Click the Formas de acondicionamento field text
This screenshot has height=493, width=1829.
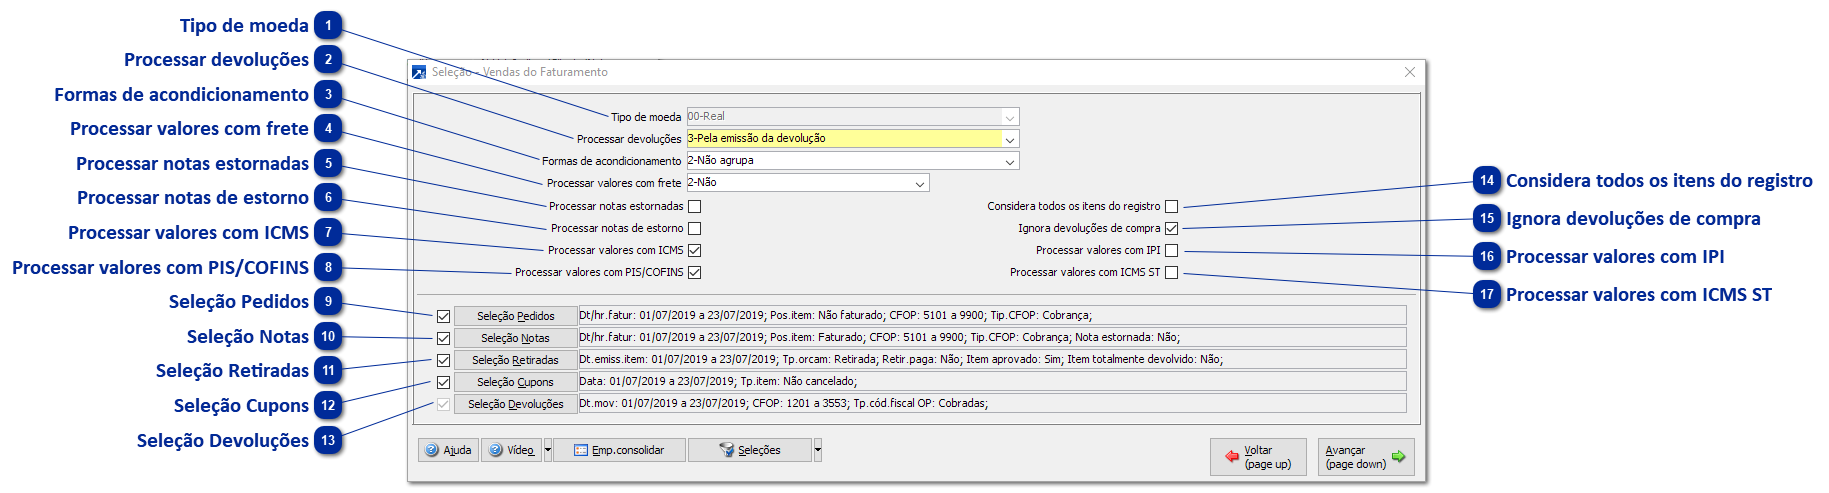coord(720,161)
